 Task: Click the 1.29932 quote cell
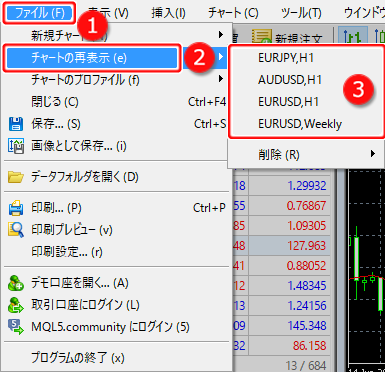[x=289, y=186]
